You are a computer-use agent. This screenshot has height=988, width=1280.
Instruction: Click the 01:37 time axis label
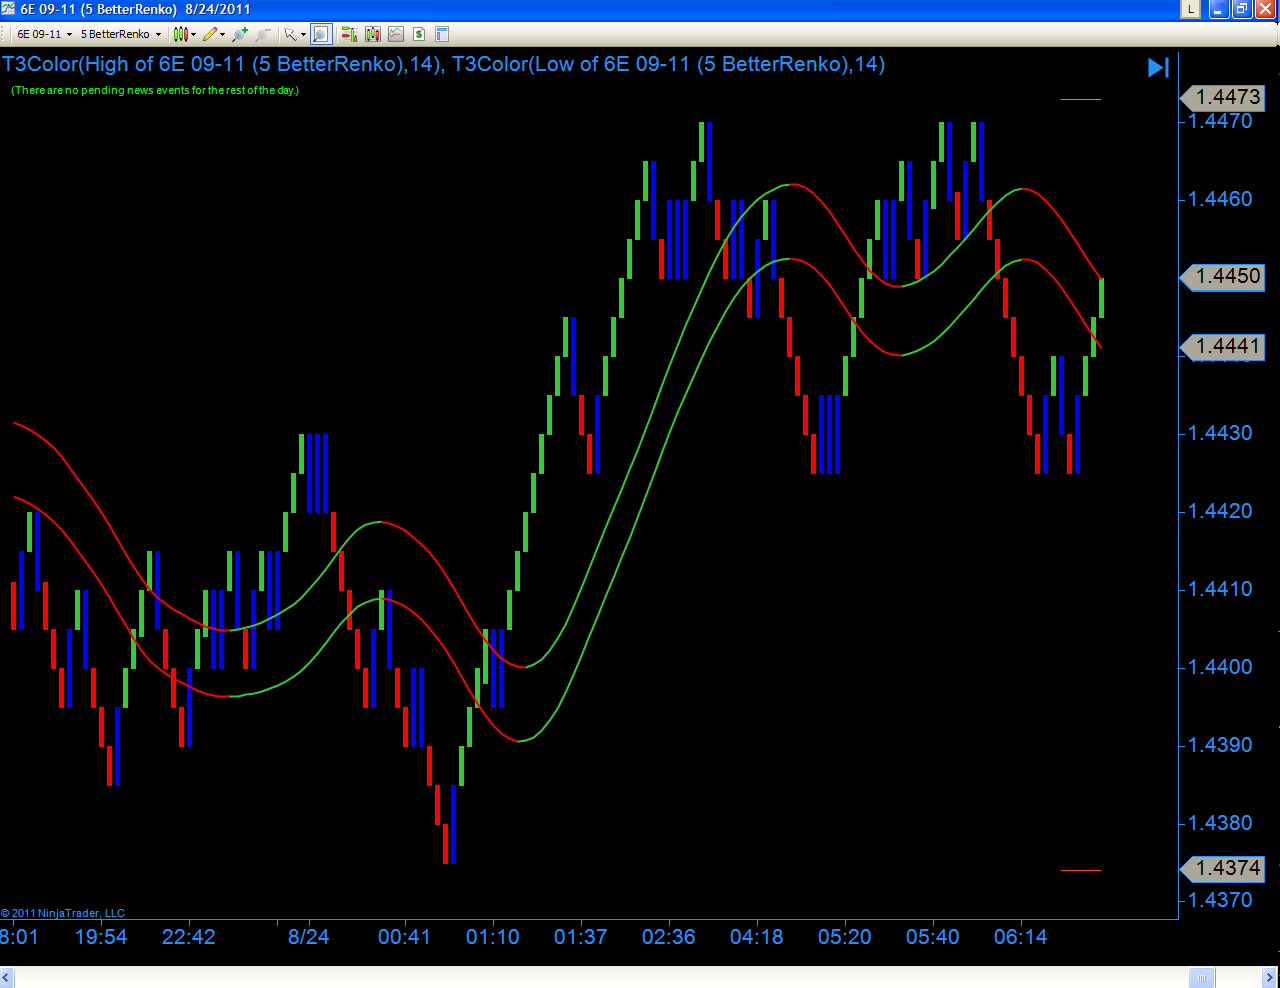(580, 937)
